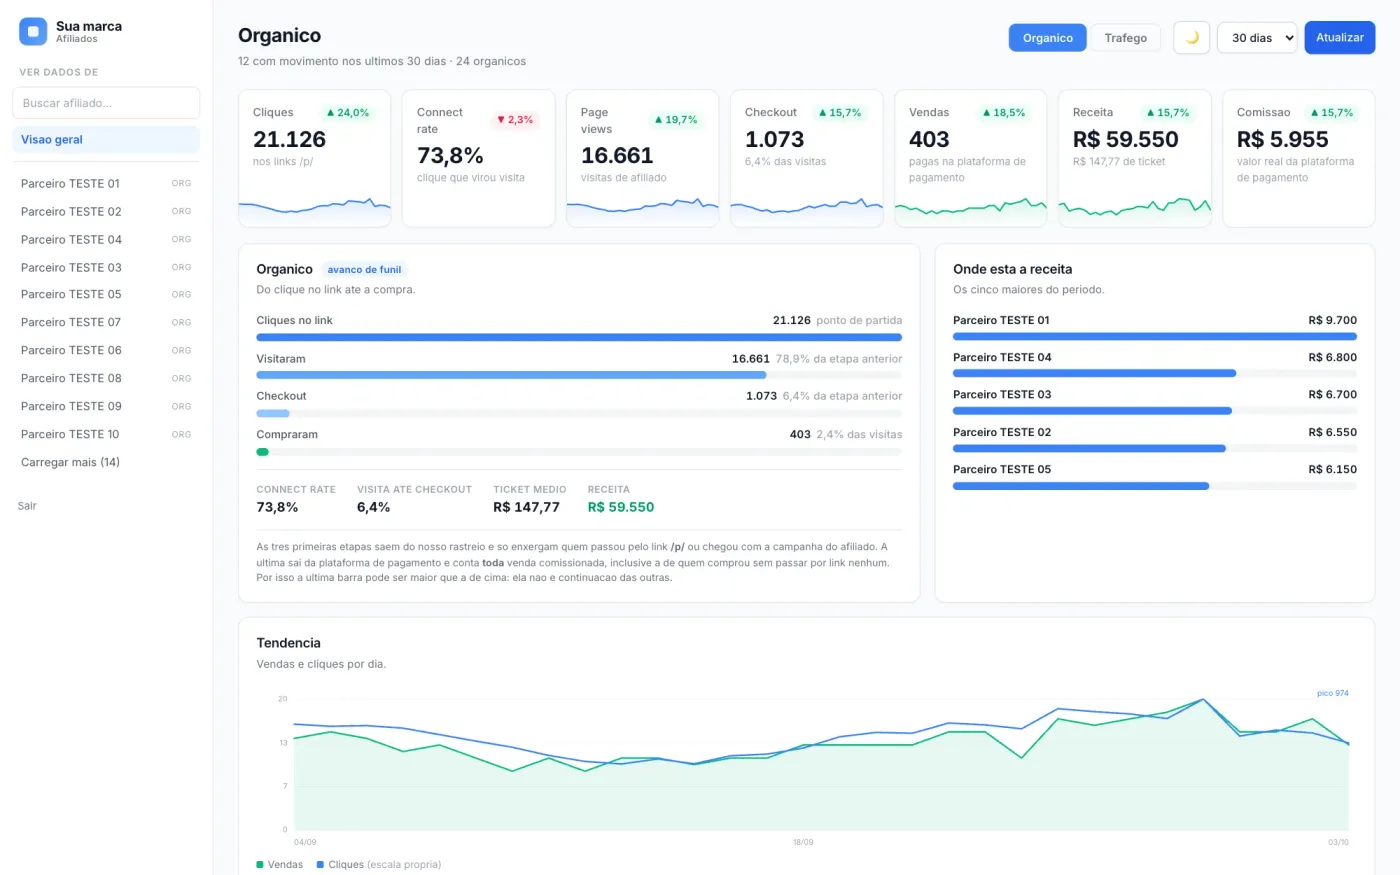Click the Sair logout link
1400x875 pixels.
click(x=27, y=506)
